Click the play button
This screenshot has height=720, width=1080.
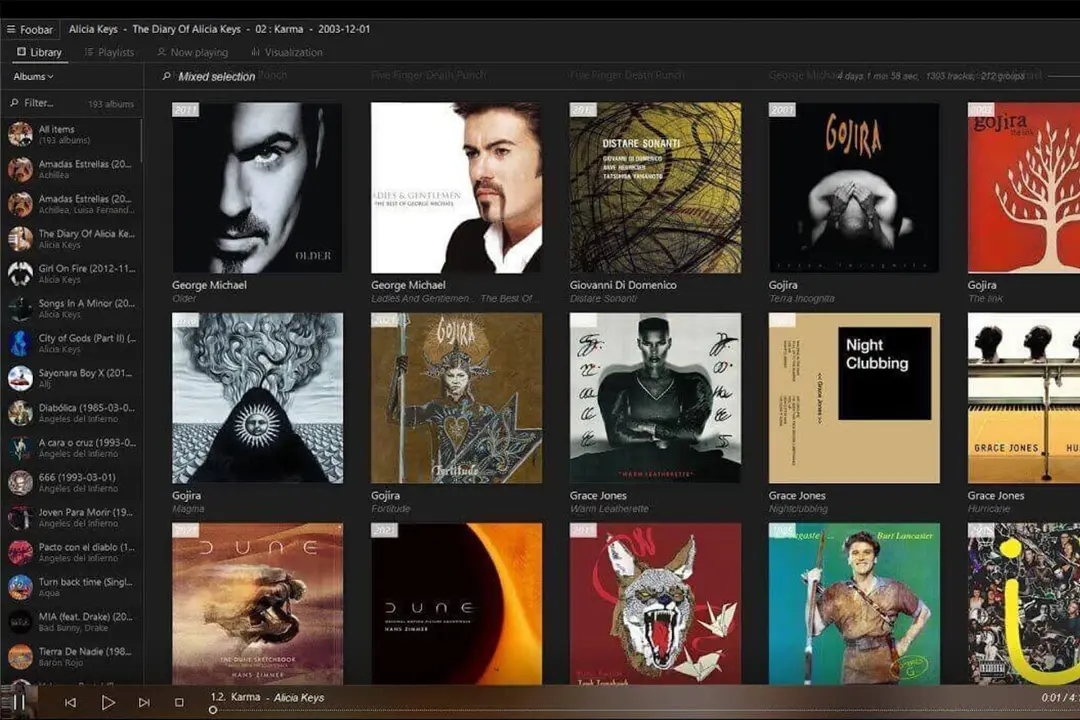tap(108, 703)
